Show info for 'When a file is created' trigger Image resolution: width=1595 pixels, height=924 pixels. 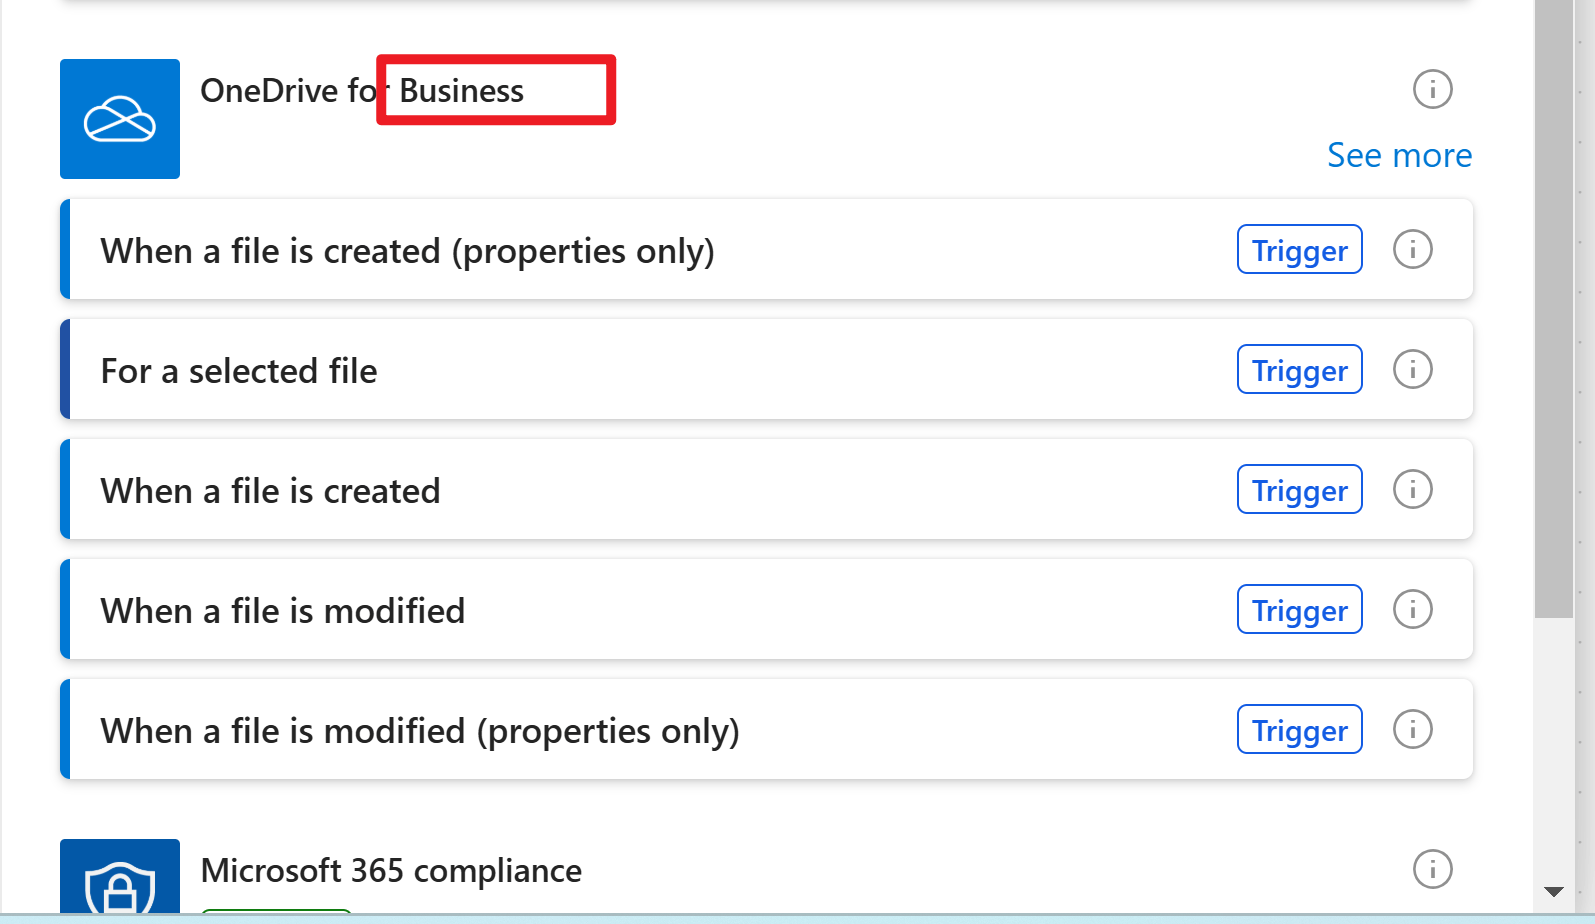point(1412,489)
